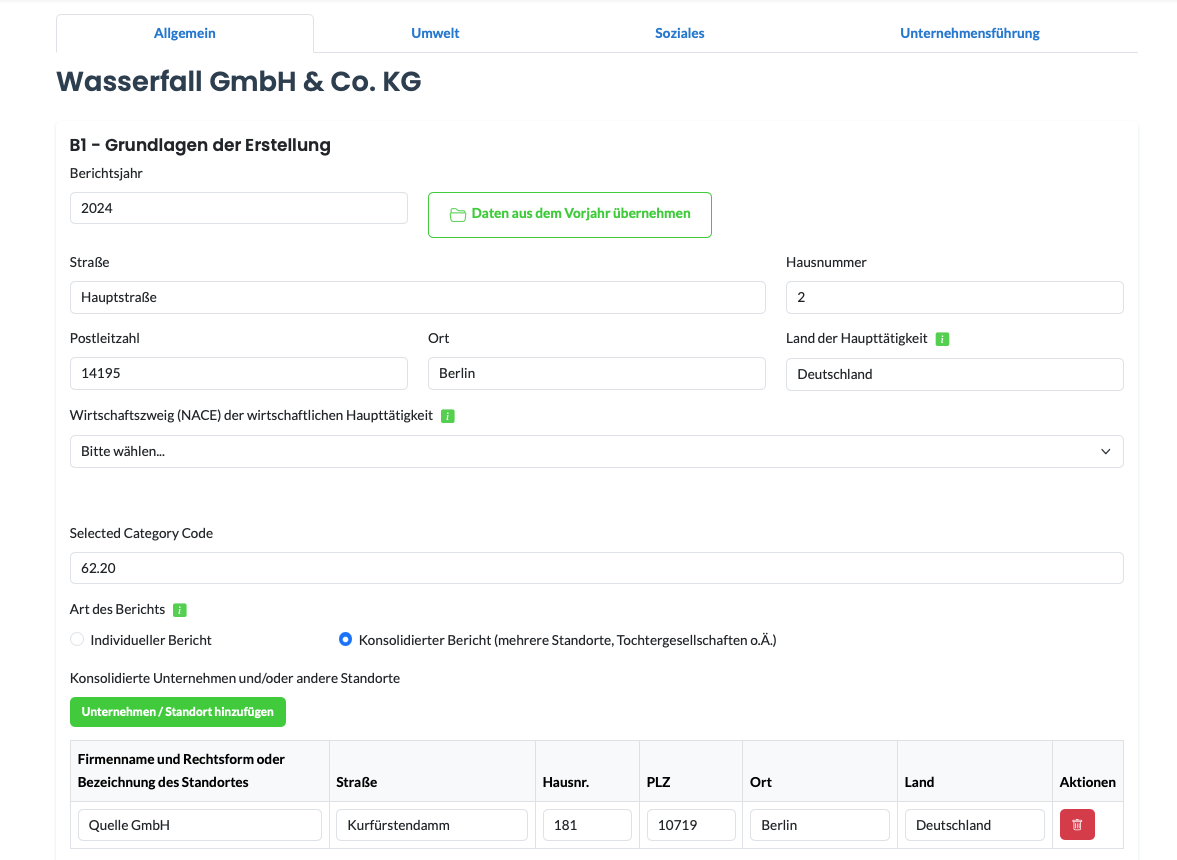Open the Wirtschaftszweig NACE dropdown
The width and height of the screenshot is (1177, 860).
click(x=596, y=451)
